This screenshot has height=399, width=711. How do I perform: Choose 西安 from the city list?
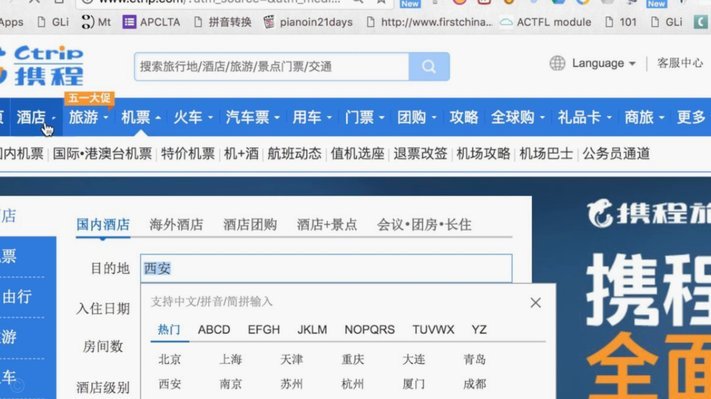point(170,384)
